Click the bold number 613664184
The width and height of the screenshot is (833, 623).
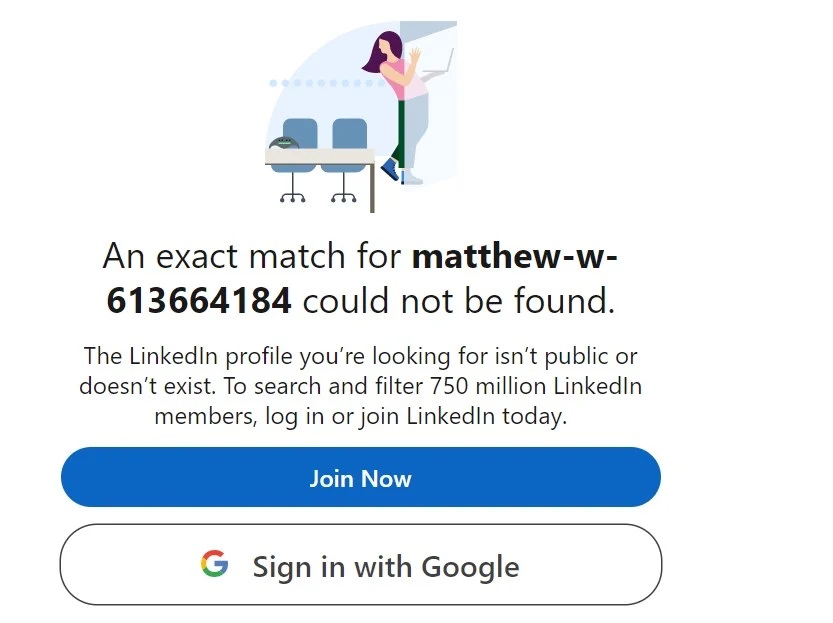click(x=199, y=300)
